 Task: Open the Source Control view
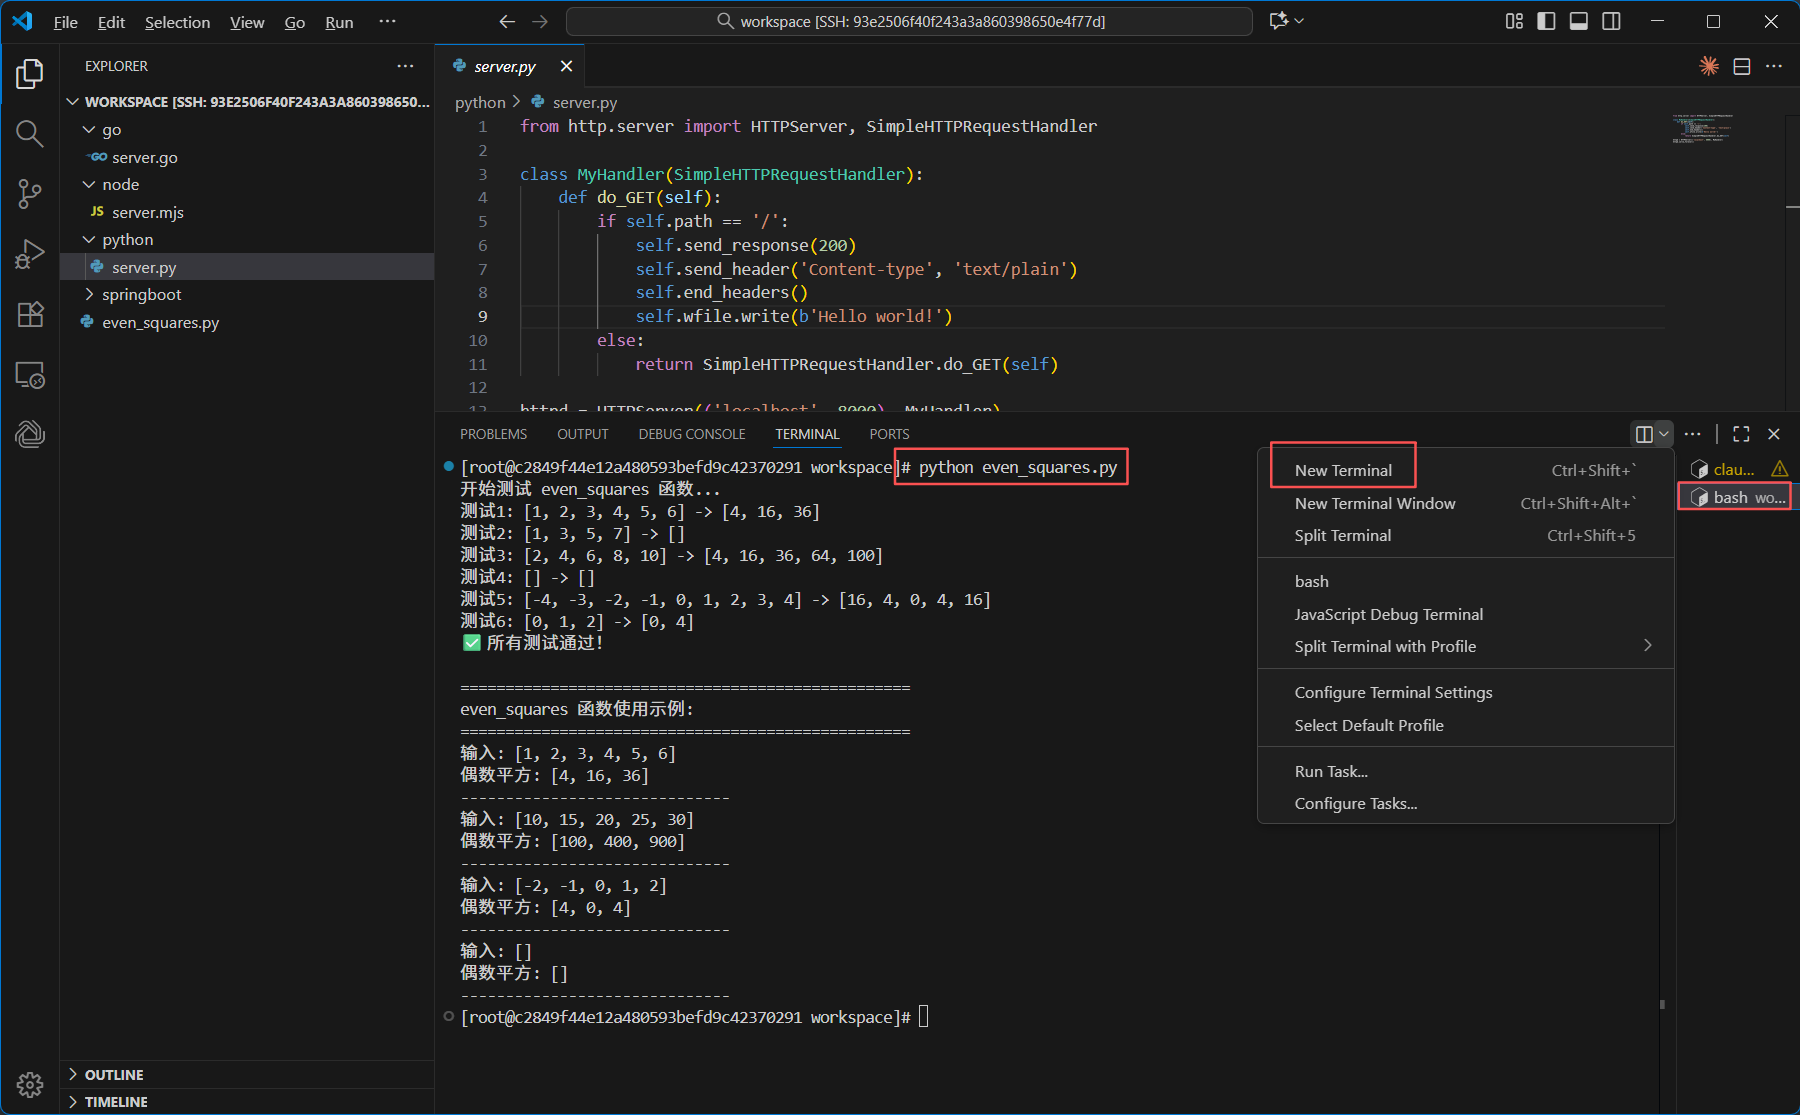pyautogui.click(x=30, y=193)
